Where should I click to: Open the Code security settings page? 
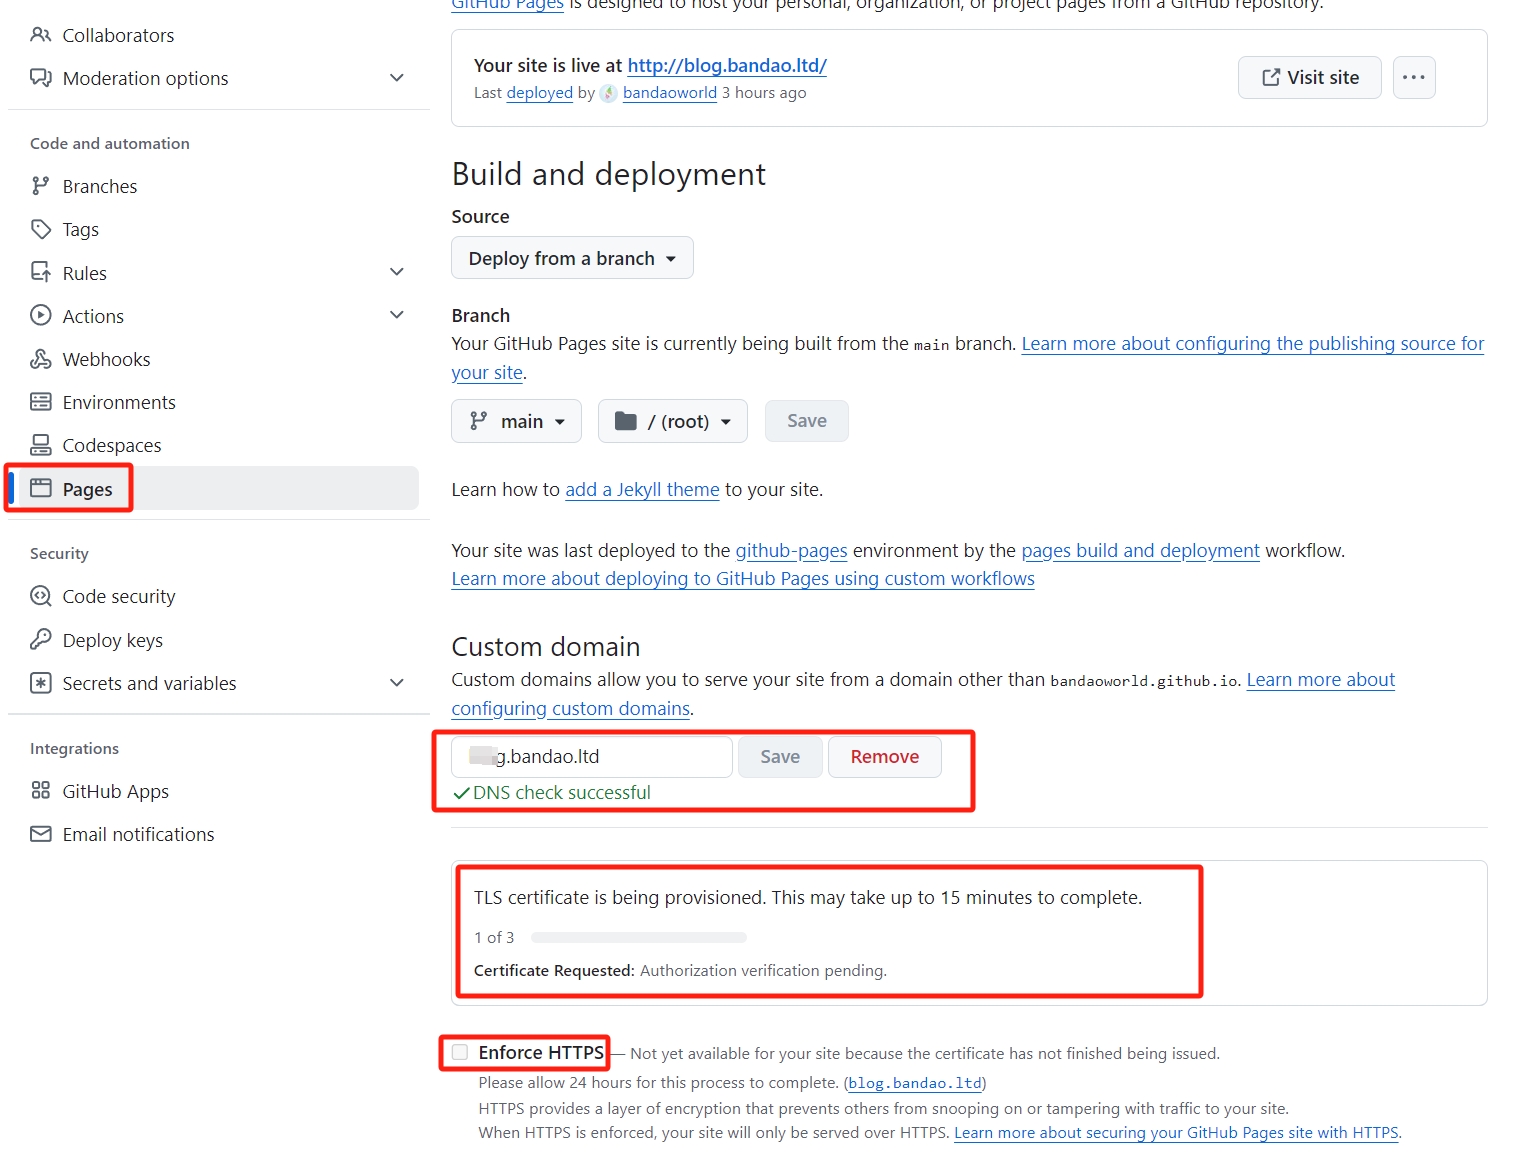(x=118, y=597)
